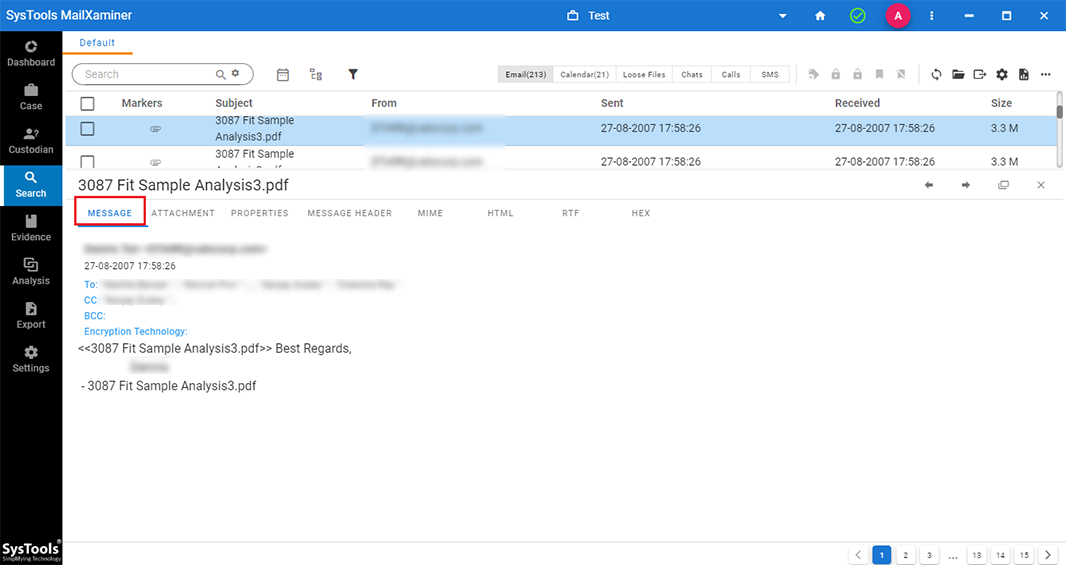Click the magnifier icon in search box

pos(221,74)
